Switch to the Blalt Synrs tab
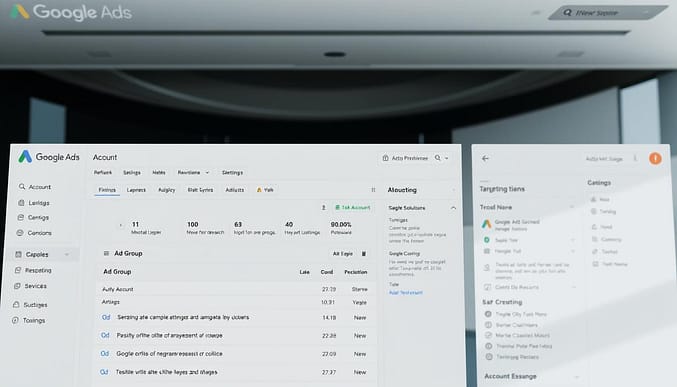This screenshot has height=387, width=677. pos(200,190)
